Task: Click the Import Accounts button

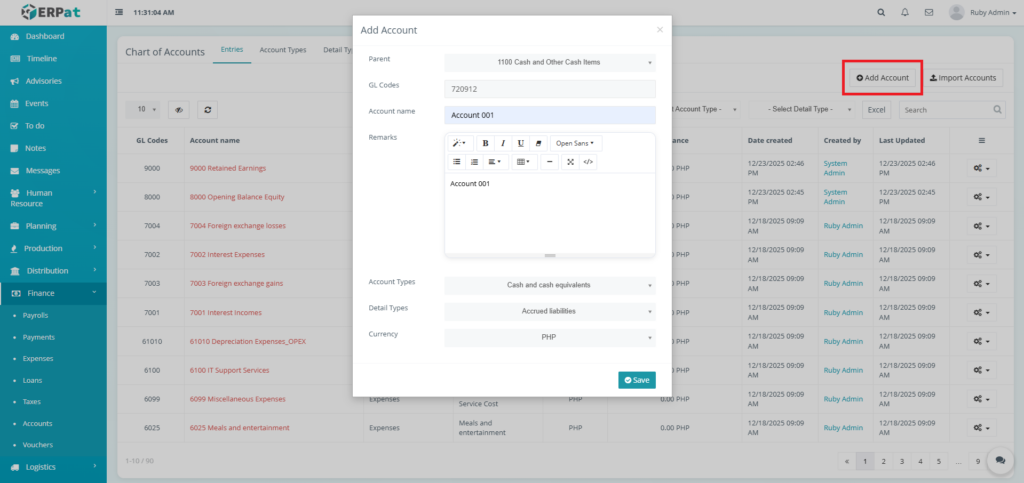Action: [962, 77]
